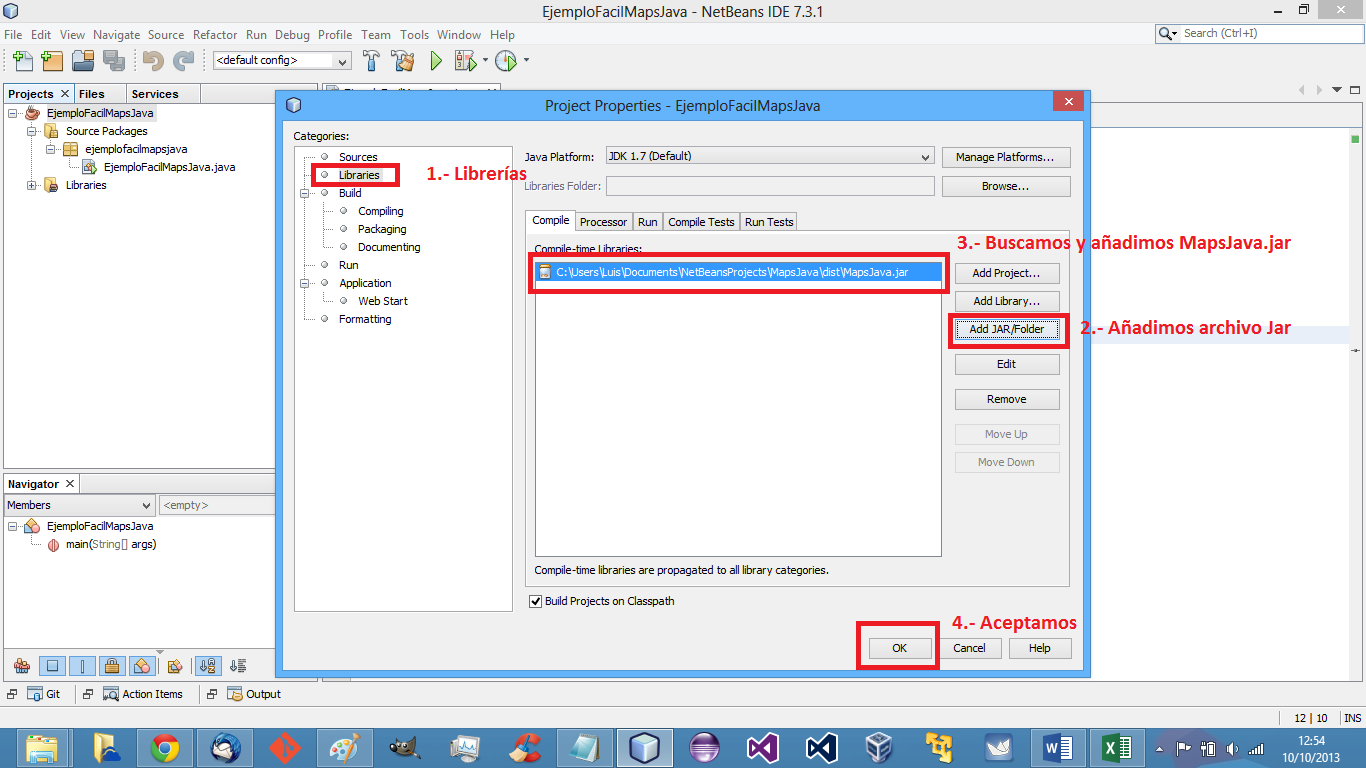
Task: Switch to the Processor tab
Action: [603, 222]
